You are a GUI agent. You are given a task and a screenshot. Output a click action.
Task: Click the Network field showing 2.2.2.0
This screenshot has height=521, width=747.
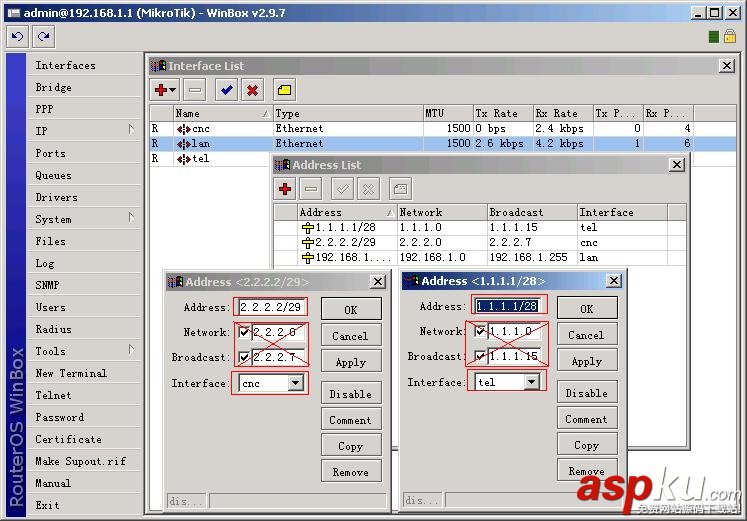tap(278, 332)
